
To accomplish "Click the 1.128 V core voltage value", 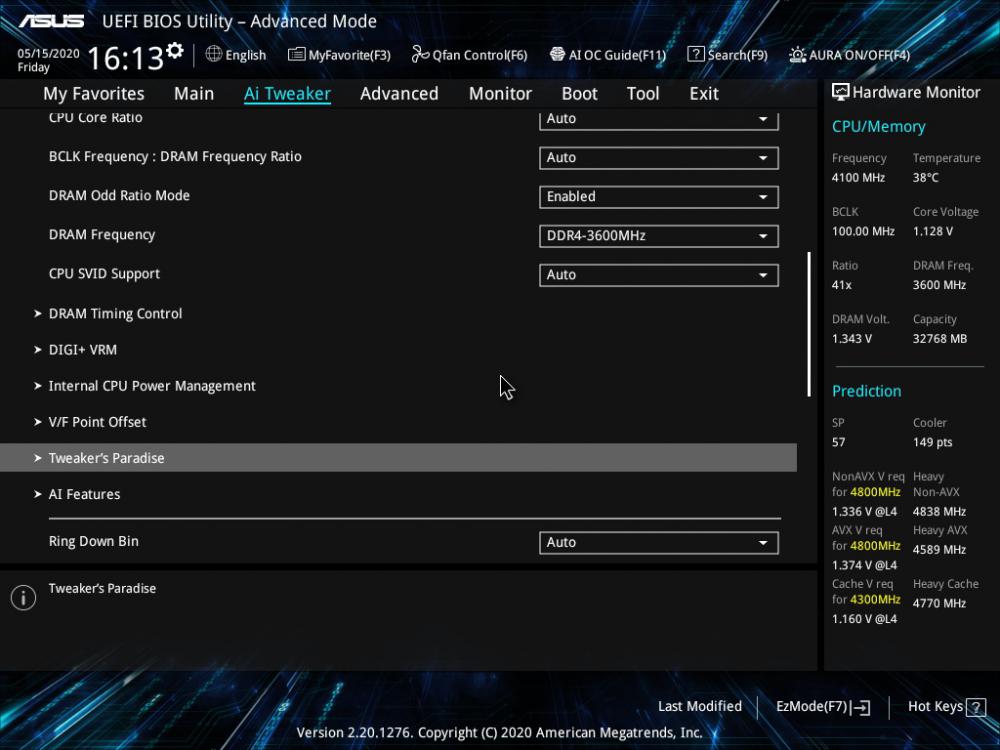I will pos(933,232).
